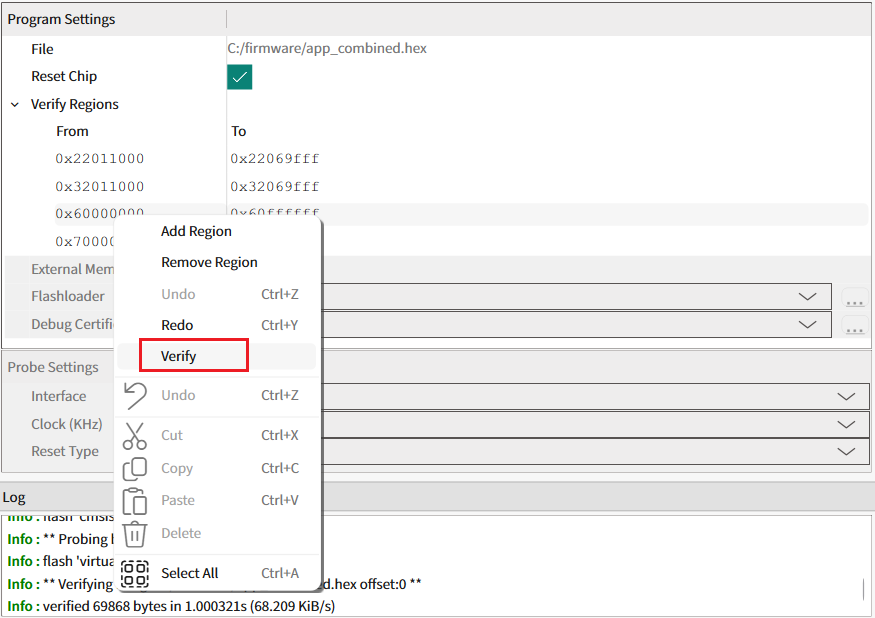Expand the Reset Type dropdown

coord(846,451)
